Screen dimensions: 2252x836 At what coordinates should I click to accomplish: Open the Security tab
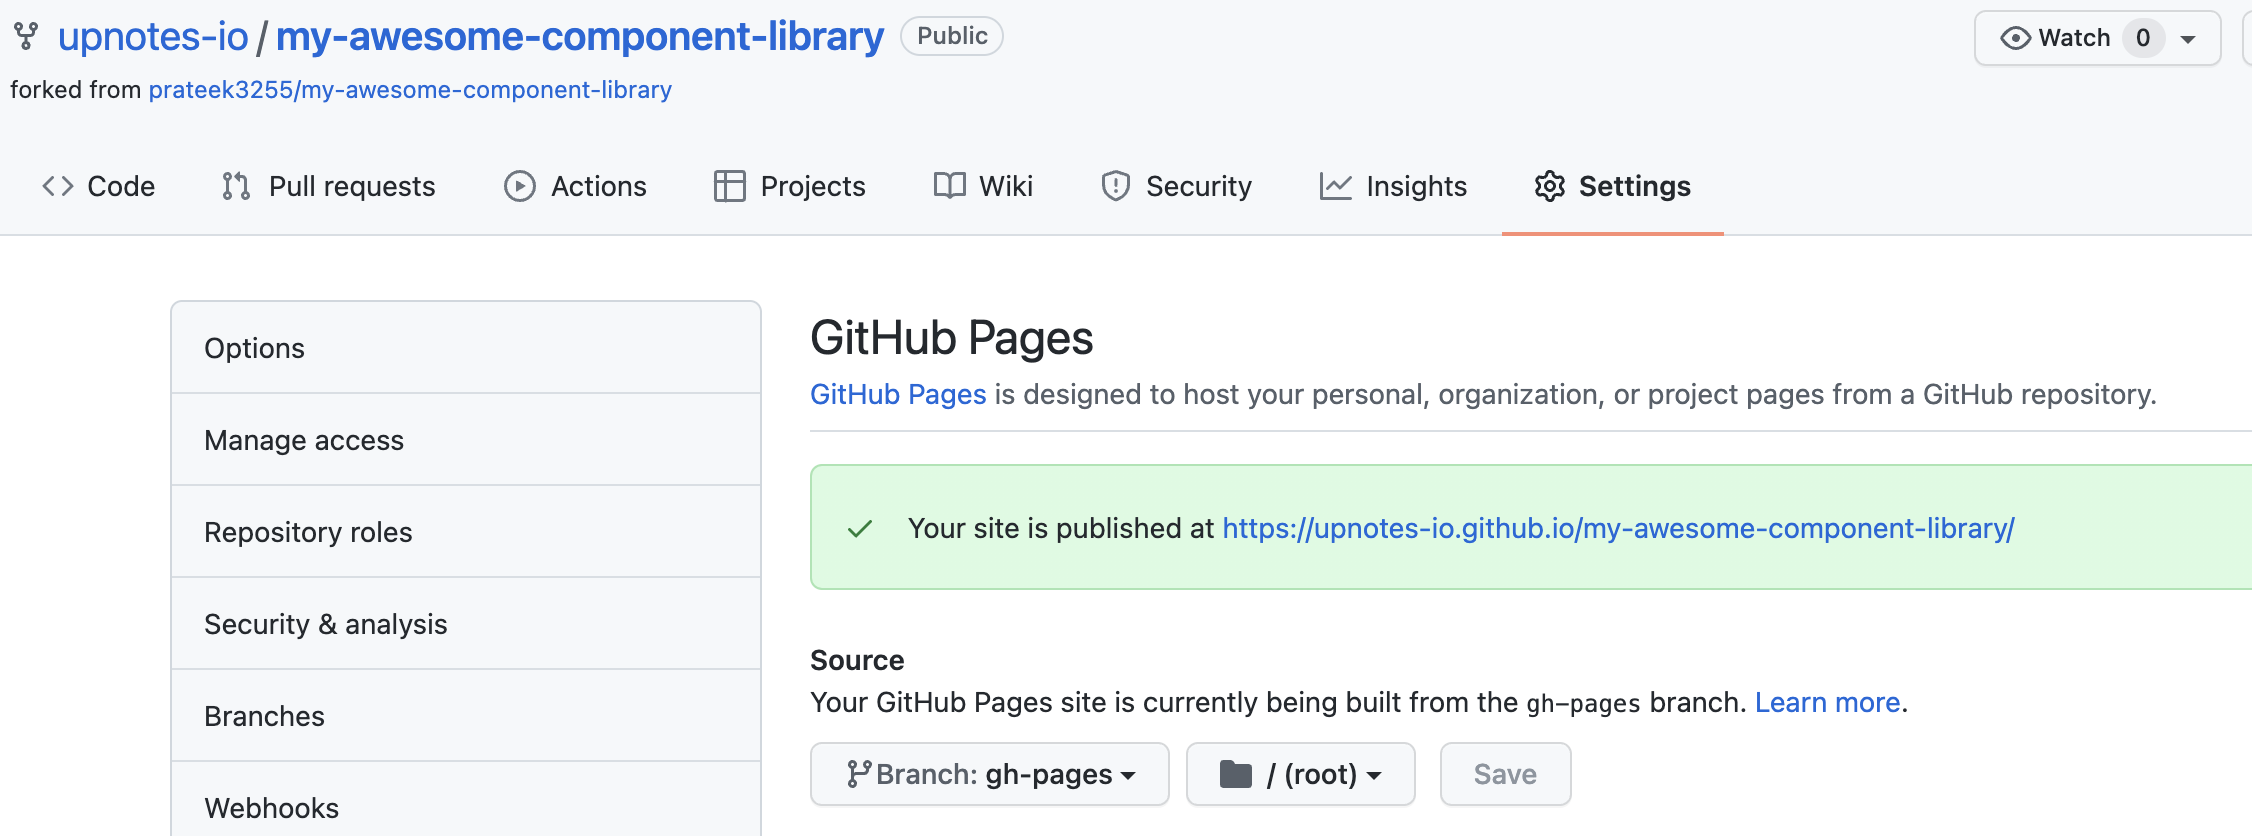tap(1176, 186)
